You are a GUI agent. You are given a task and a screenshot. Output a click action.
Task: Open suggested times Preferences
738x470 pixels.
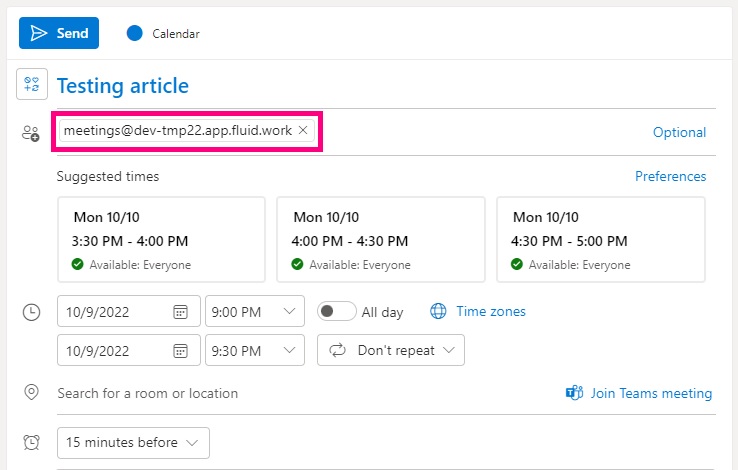click(670, 176)
